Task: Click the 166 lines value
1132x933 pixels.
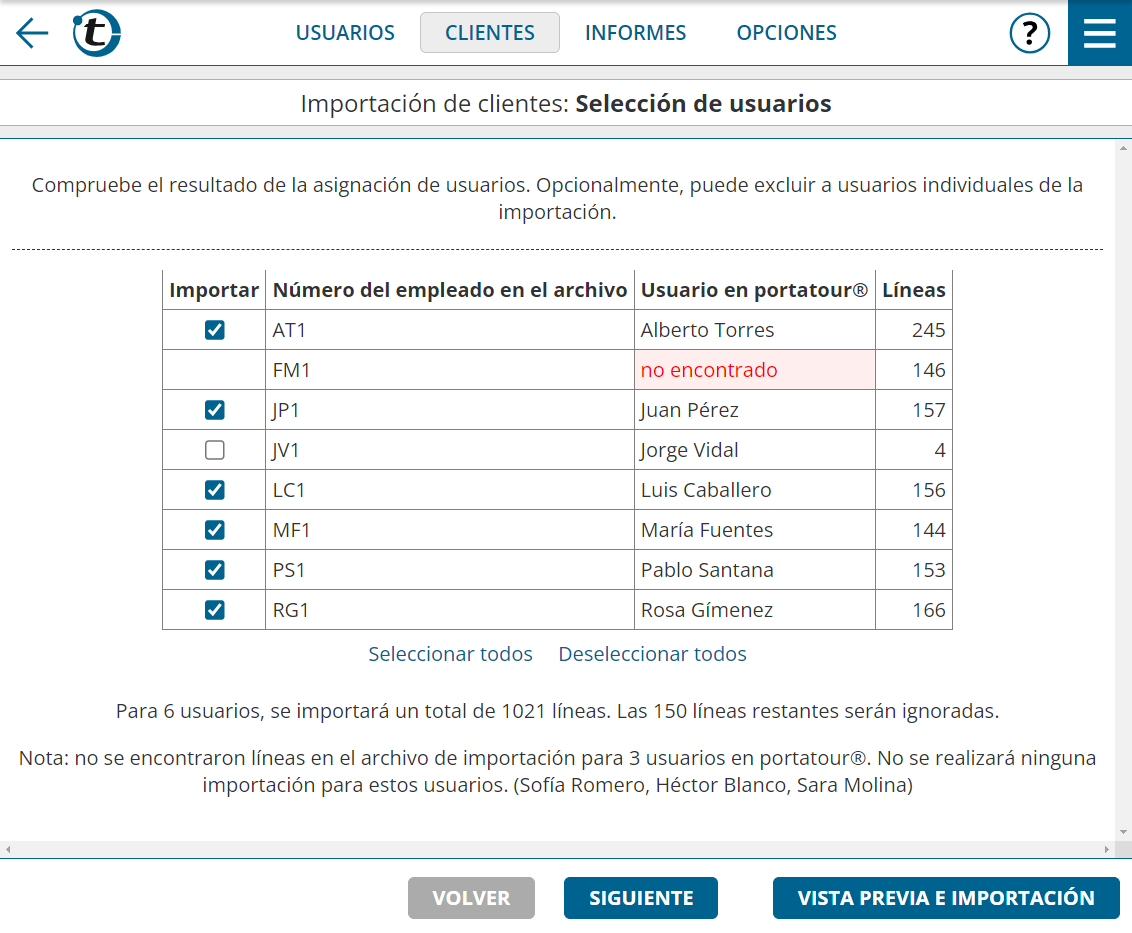Action: coord(928,610)
